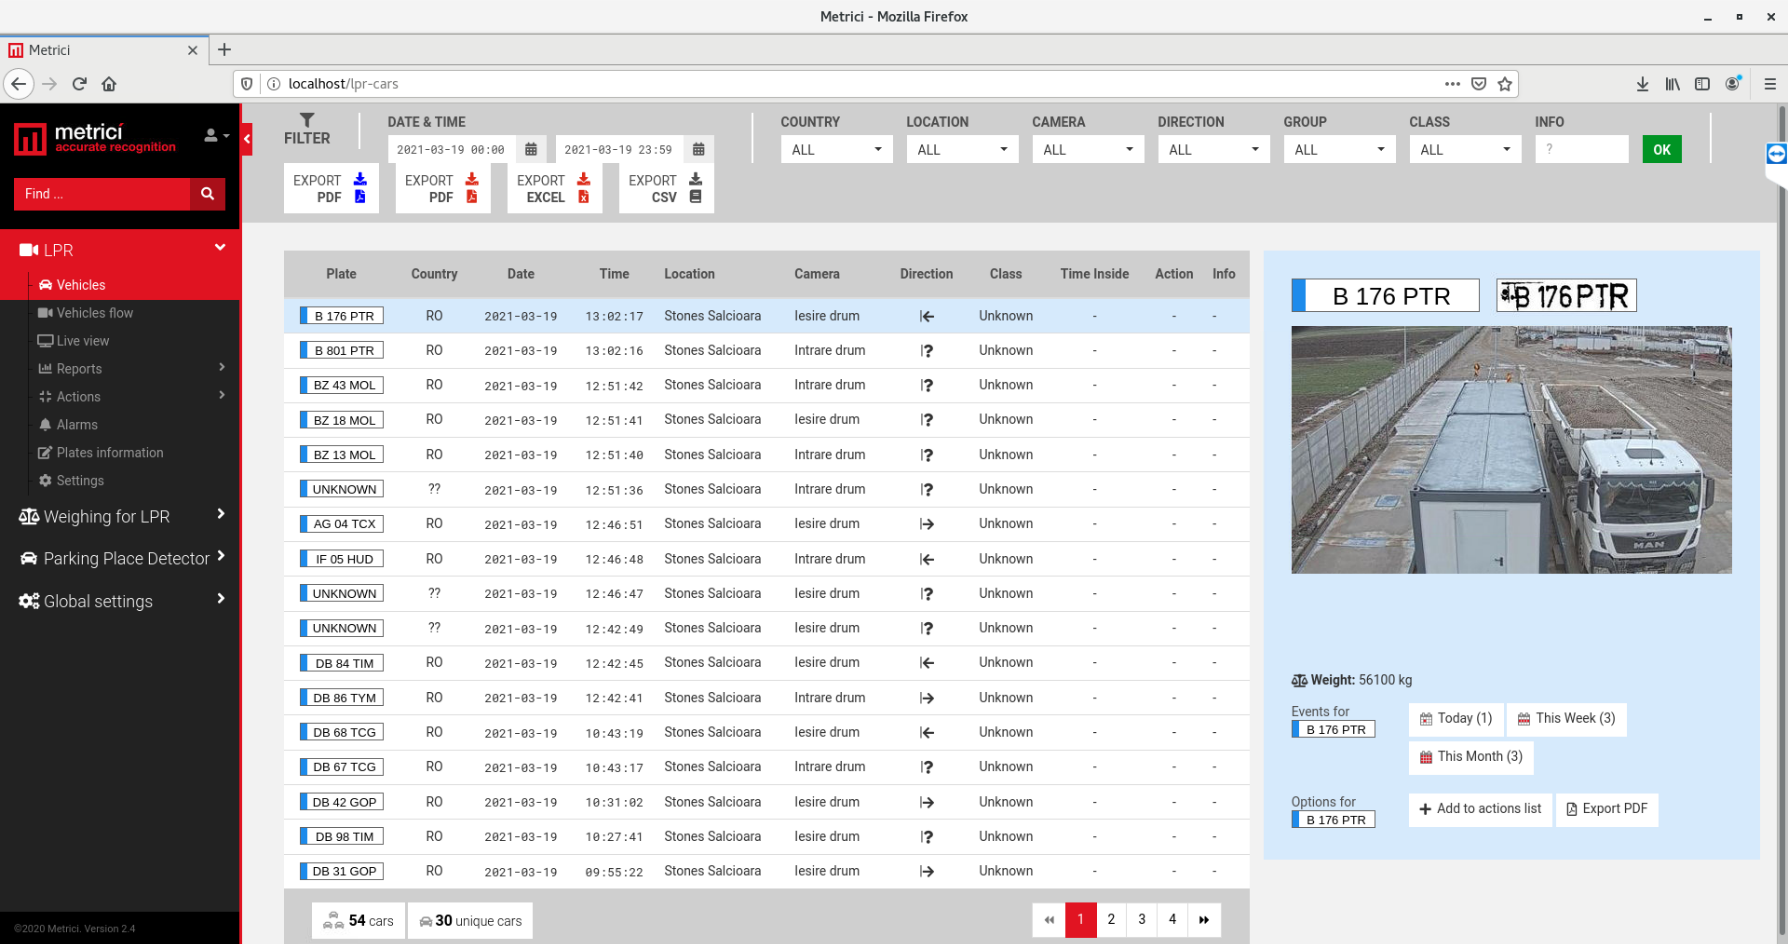Click the Find search field in sidebar

tap(102, 194)
